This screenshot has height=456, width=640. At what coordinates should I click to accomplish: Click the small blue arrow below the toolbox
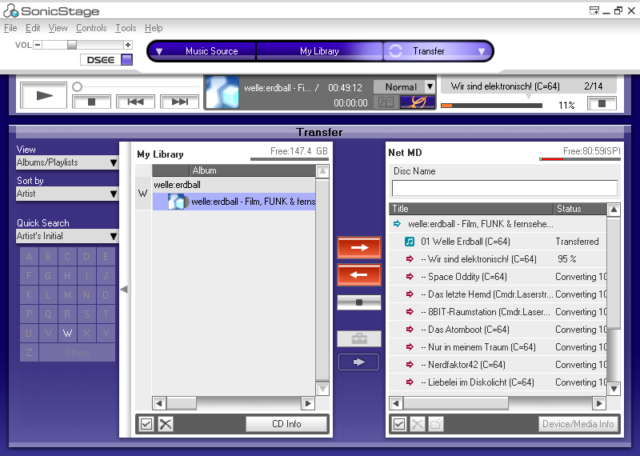click(359, 362)
